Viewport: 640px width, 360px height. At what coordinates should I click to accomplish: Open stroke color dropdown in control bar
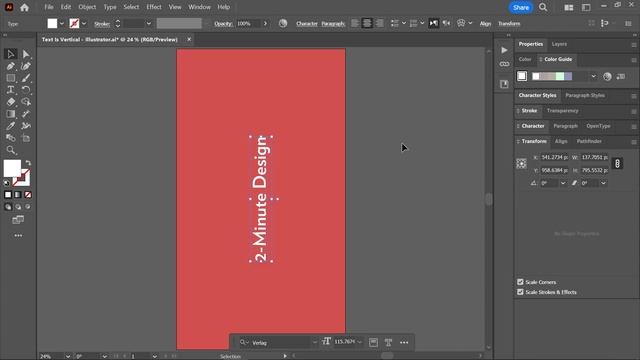(84, 24)
